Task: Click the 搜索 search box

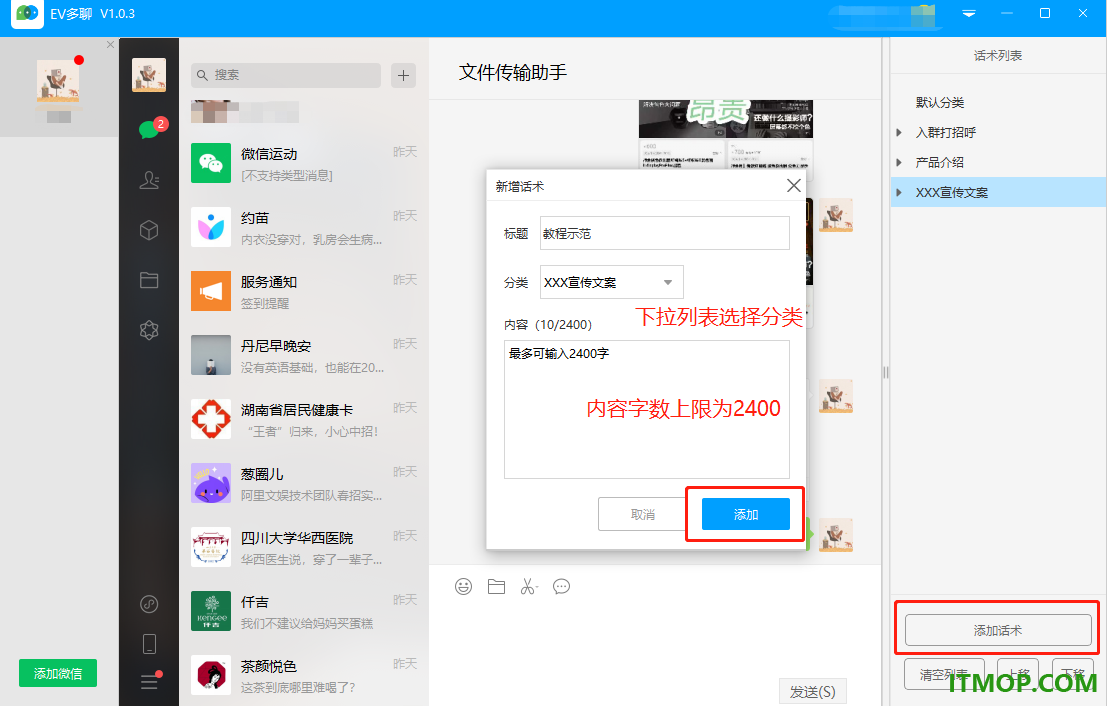Action: (x=285, y=75)
